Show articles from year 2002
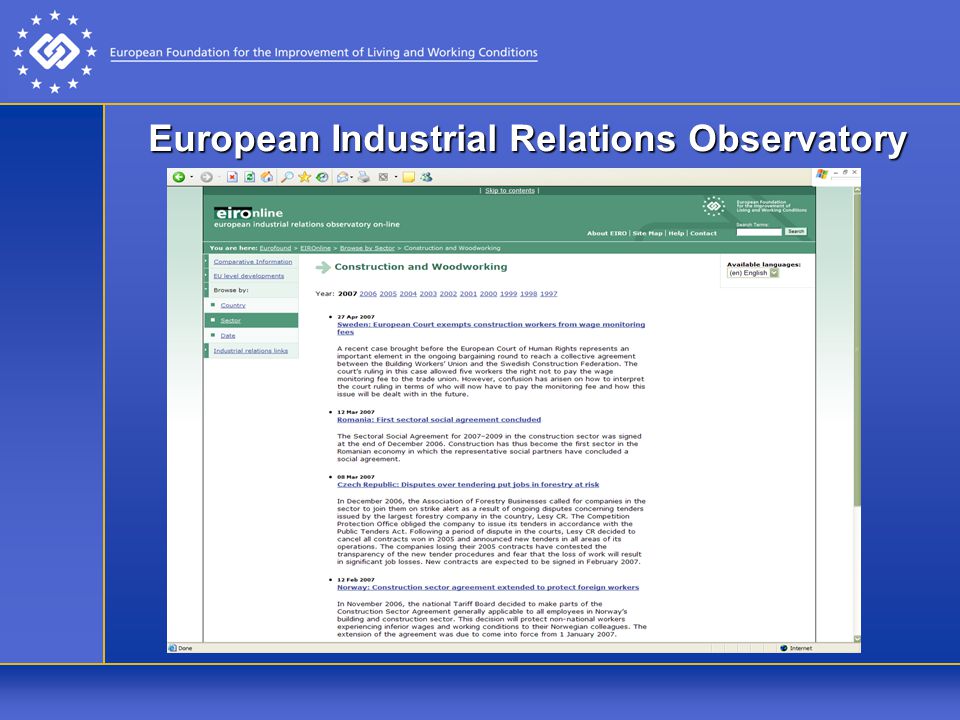The width and height of the screenshot is (960, 720). 448,294
